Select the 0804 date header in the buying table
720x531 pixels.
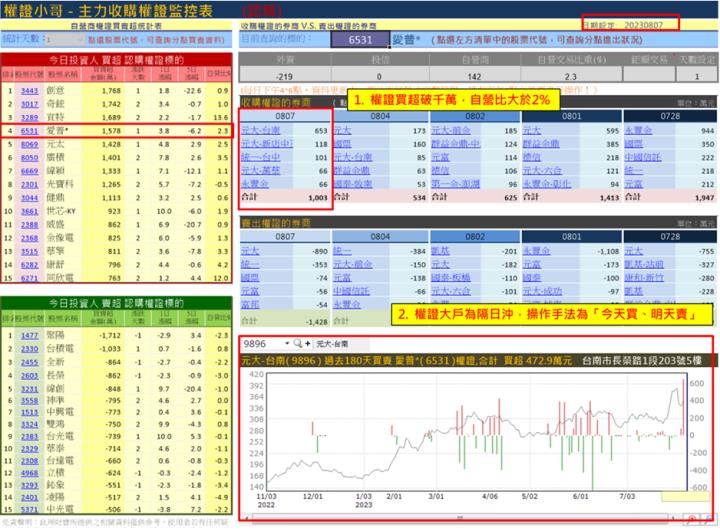click(x=380, y=116)
